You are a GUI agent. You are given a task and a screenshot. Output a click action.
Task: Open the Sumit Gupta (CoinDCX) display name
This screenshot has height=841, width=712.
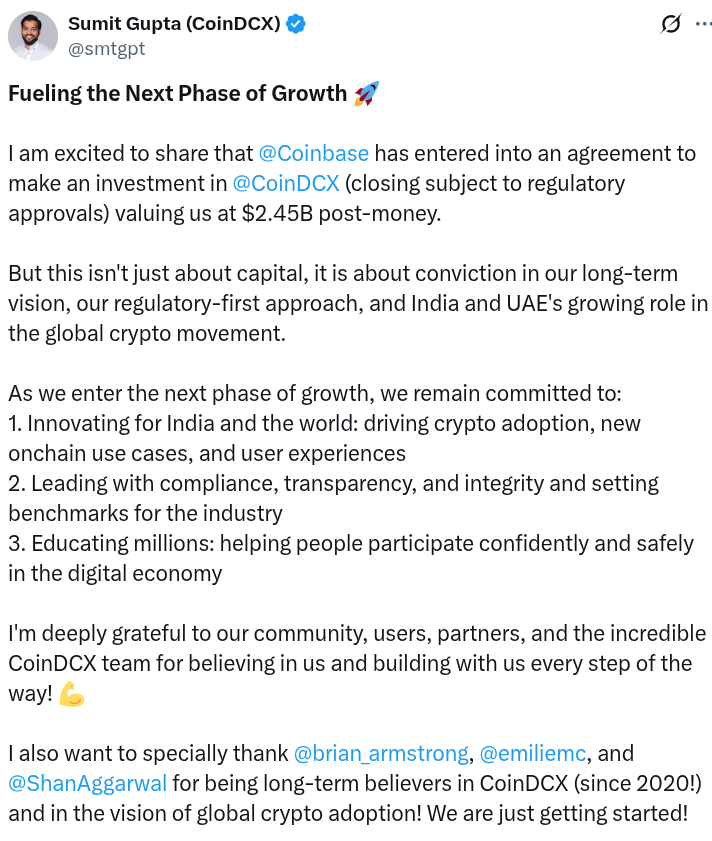pyautogui.click(x=174, y=24)
